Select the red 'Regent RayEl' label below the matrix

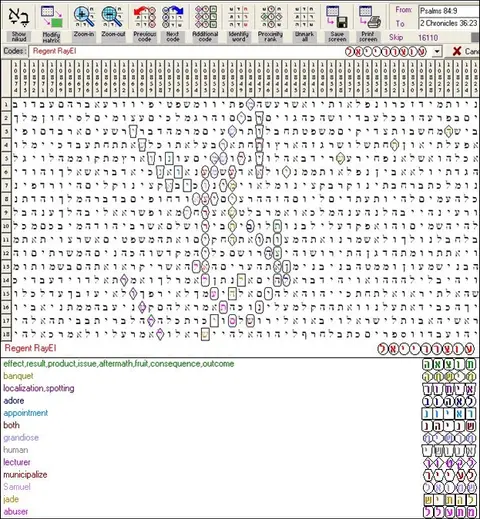pyautogui.click(x=30, y=348)
